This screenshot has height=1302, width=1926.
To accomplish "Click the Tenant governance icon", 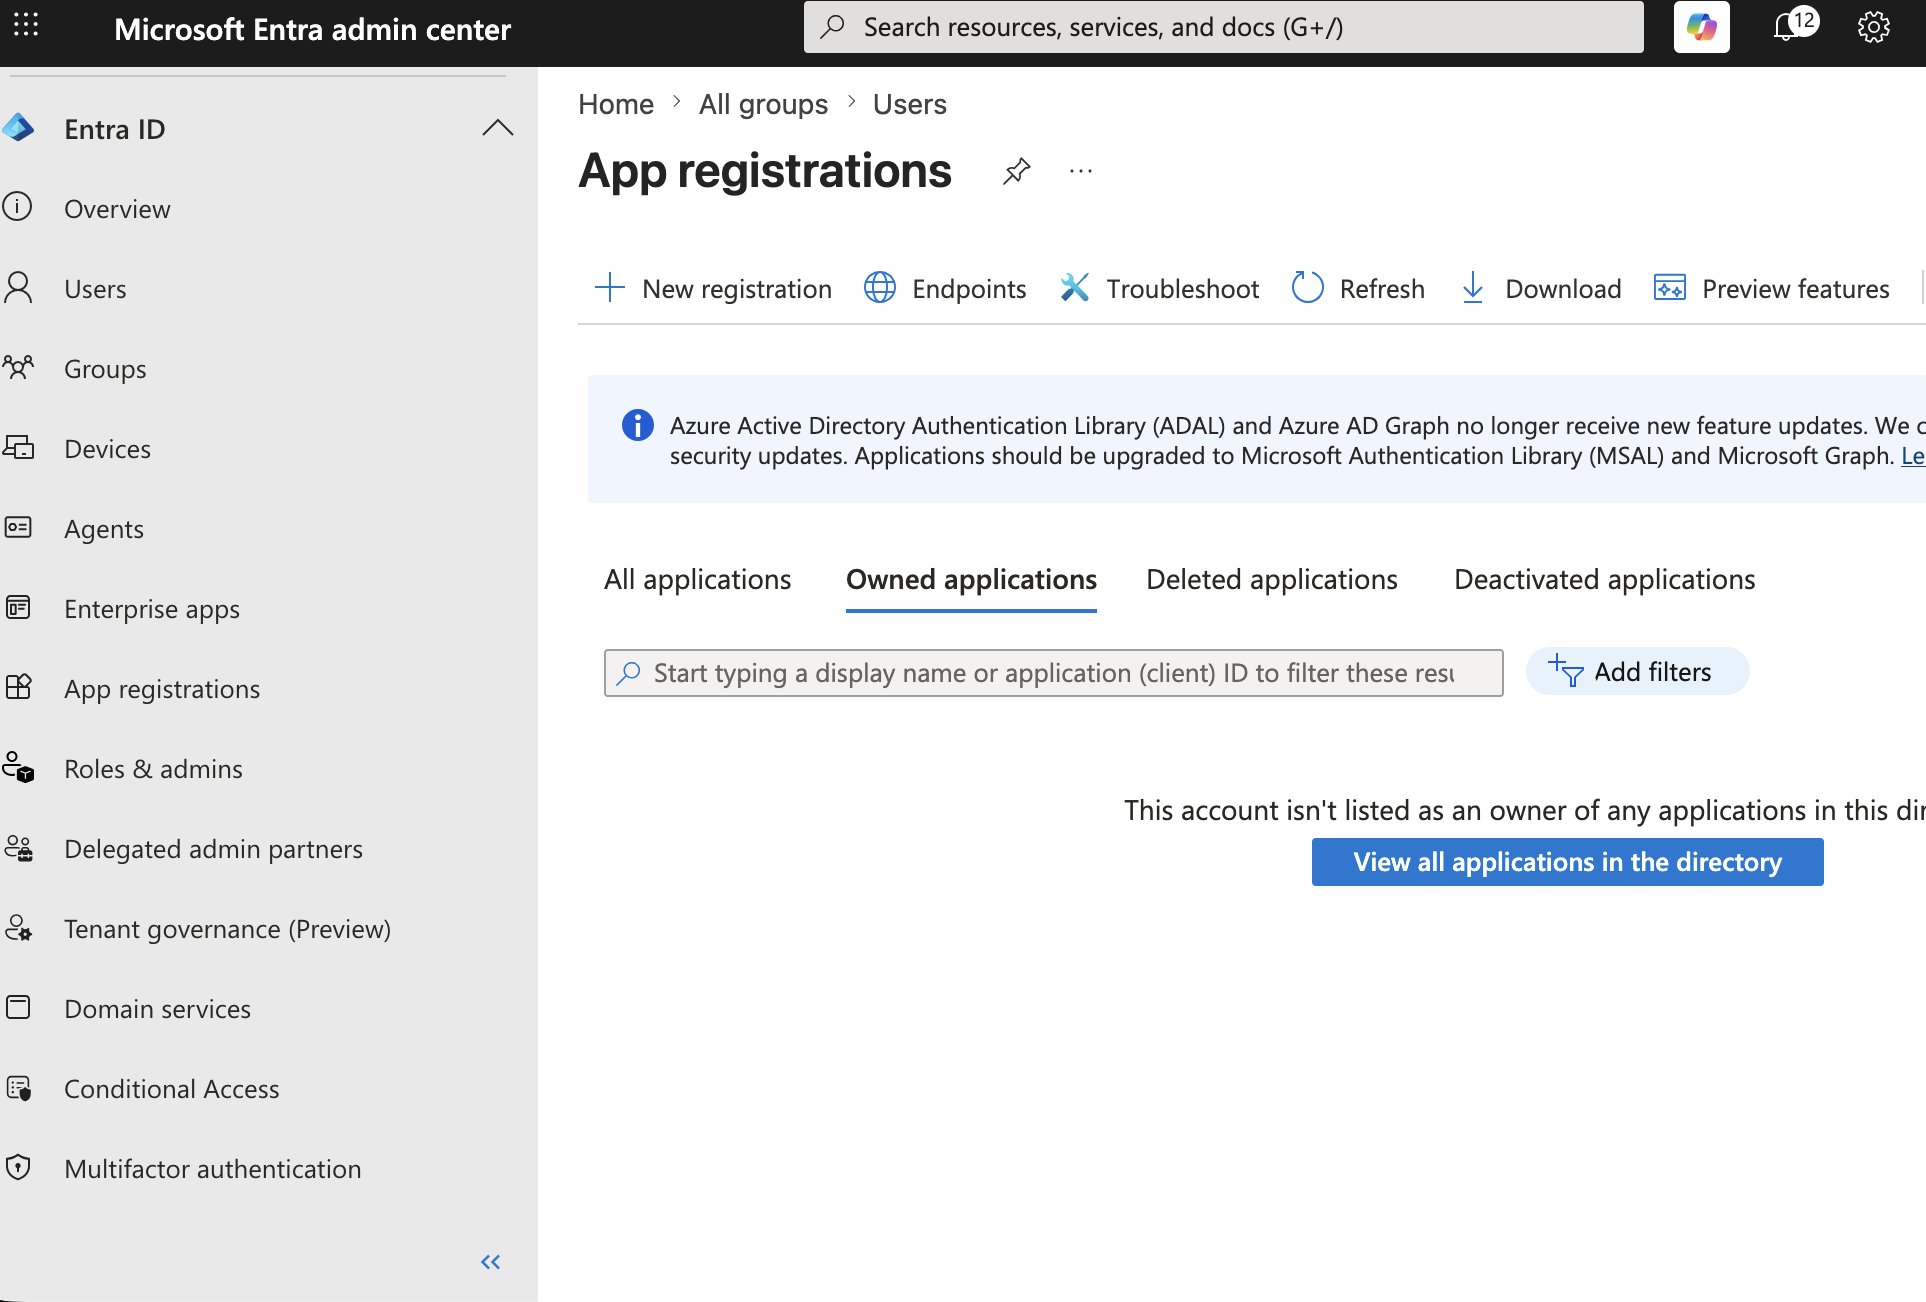I will [x=18, y=928].
